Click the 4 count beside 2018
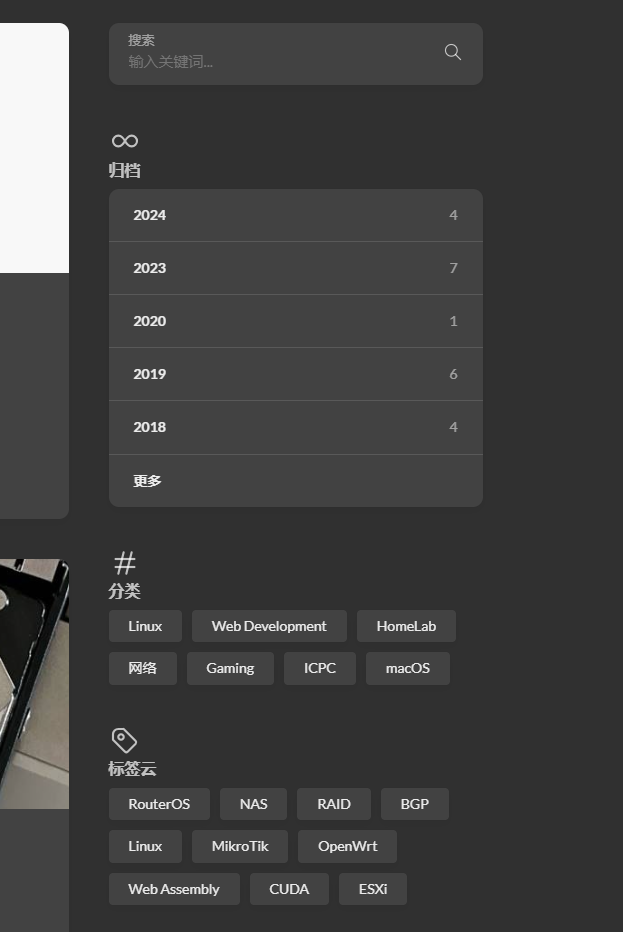 point(454,427)
